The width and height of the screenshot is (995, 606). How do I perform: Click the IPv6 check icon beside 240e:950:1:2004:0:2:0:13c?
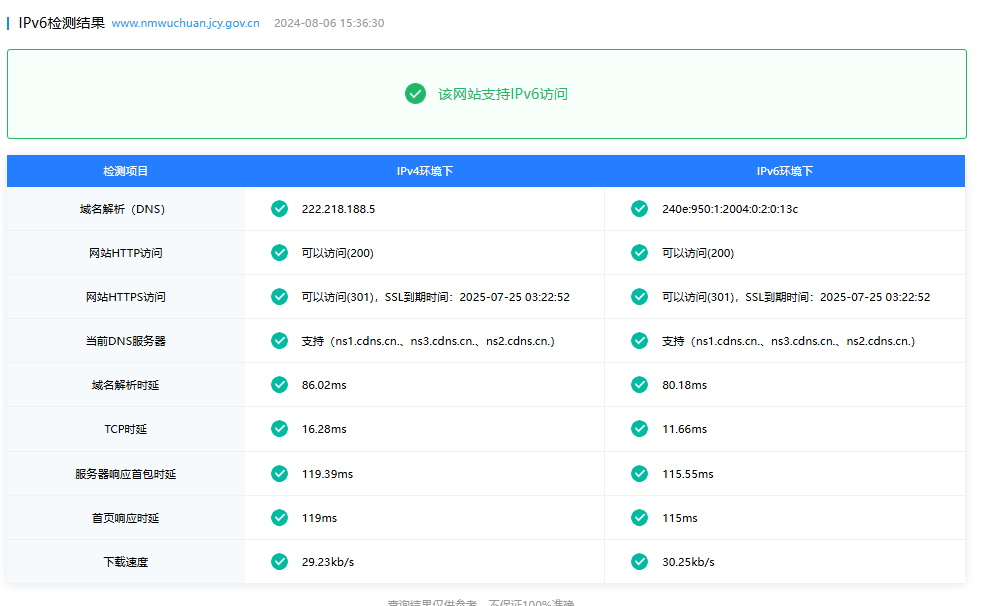coord(639,209)
